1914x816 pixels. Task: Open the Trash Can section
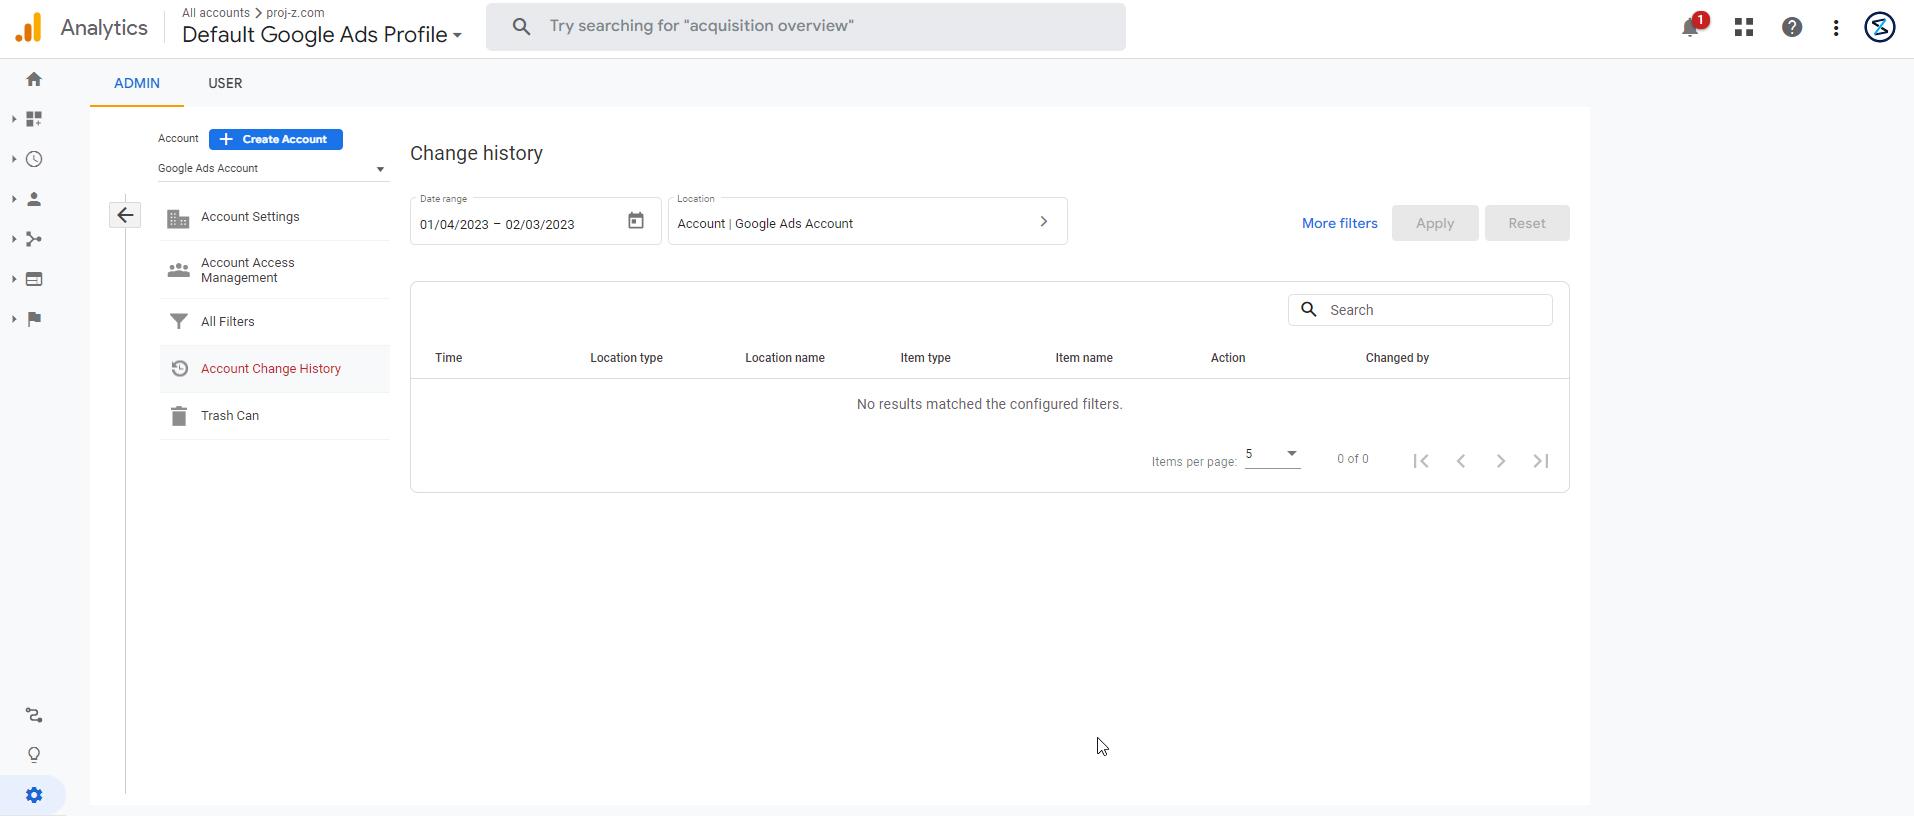pos(230,416)
